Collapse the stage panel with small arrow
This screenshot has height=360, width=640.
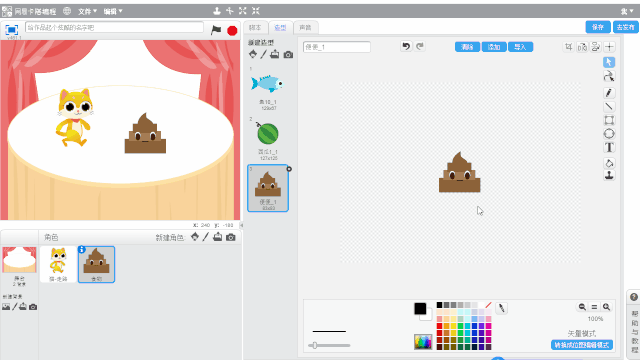(241, 225)
